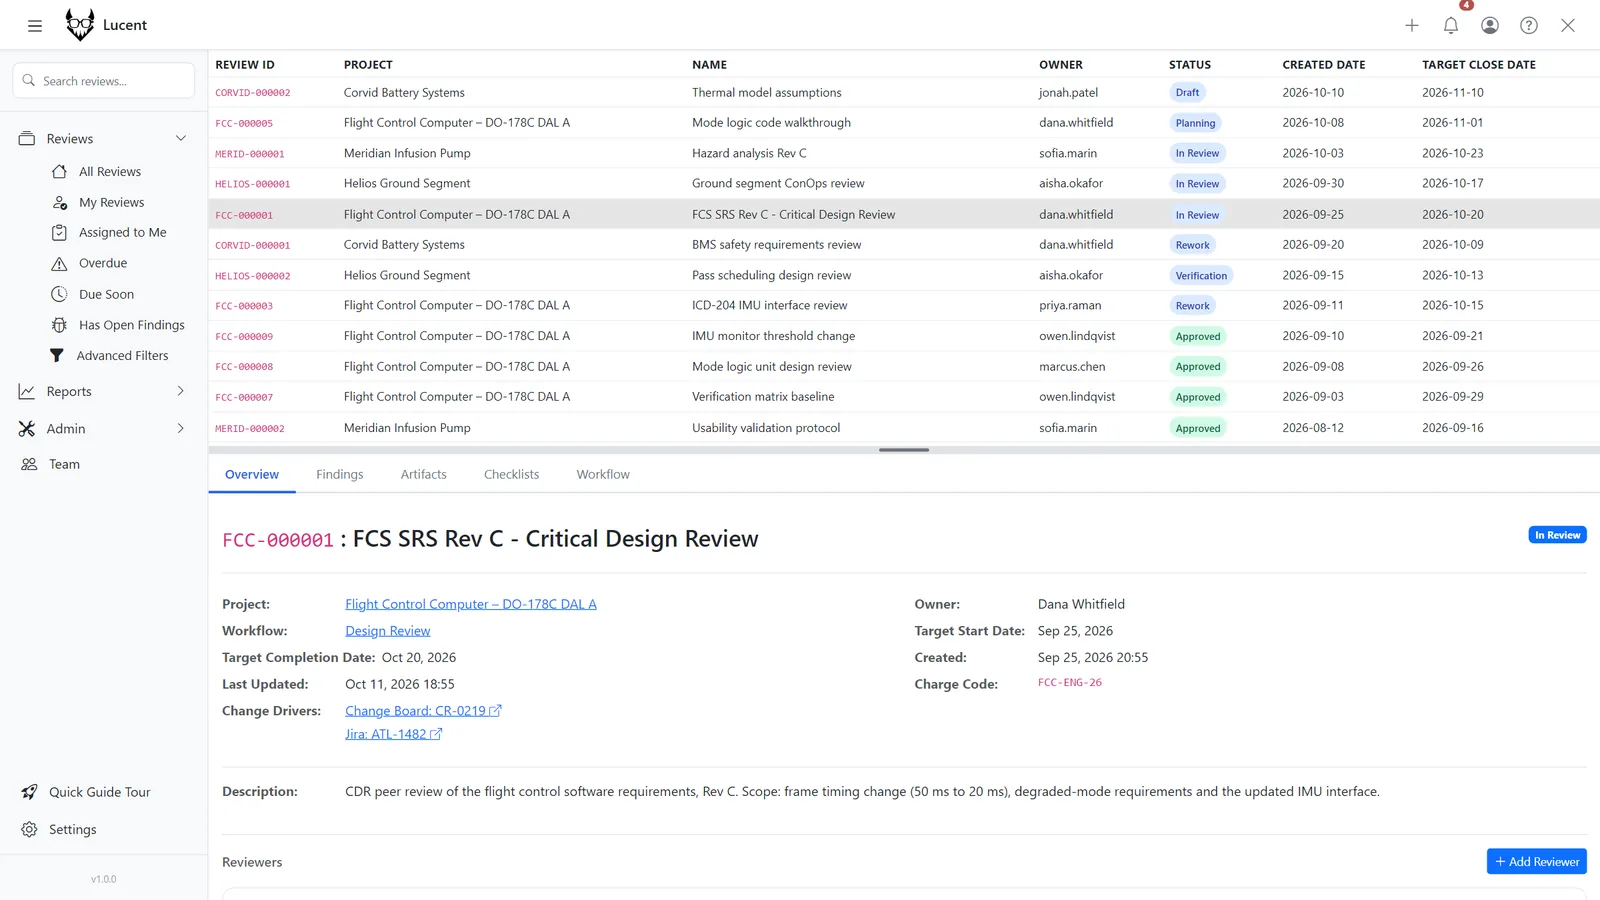Open the help question mark icon
The height and width of the screenshot is (900, 1600).
click(1529, 26)
